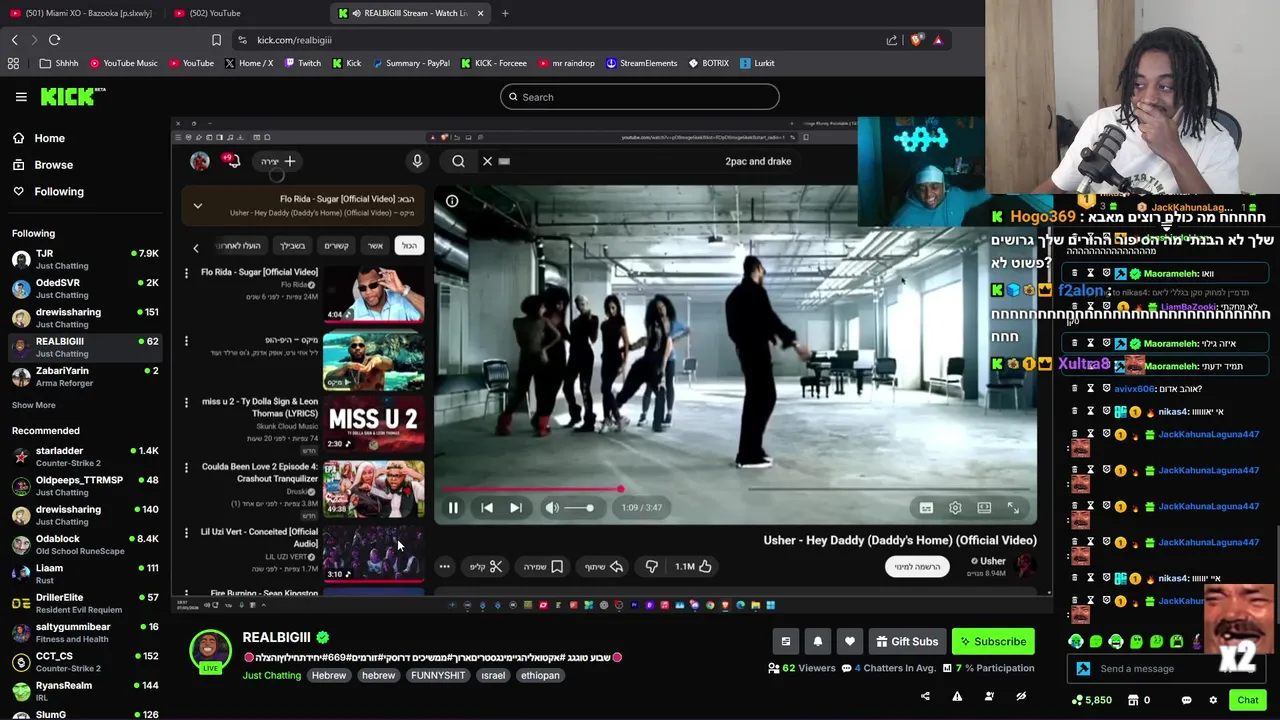The width and height of the screenshot is (1280, 720).
Task: Collapse the YouTube up-next queue chevron
Action: tap(198, 206)
